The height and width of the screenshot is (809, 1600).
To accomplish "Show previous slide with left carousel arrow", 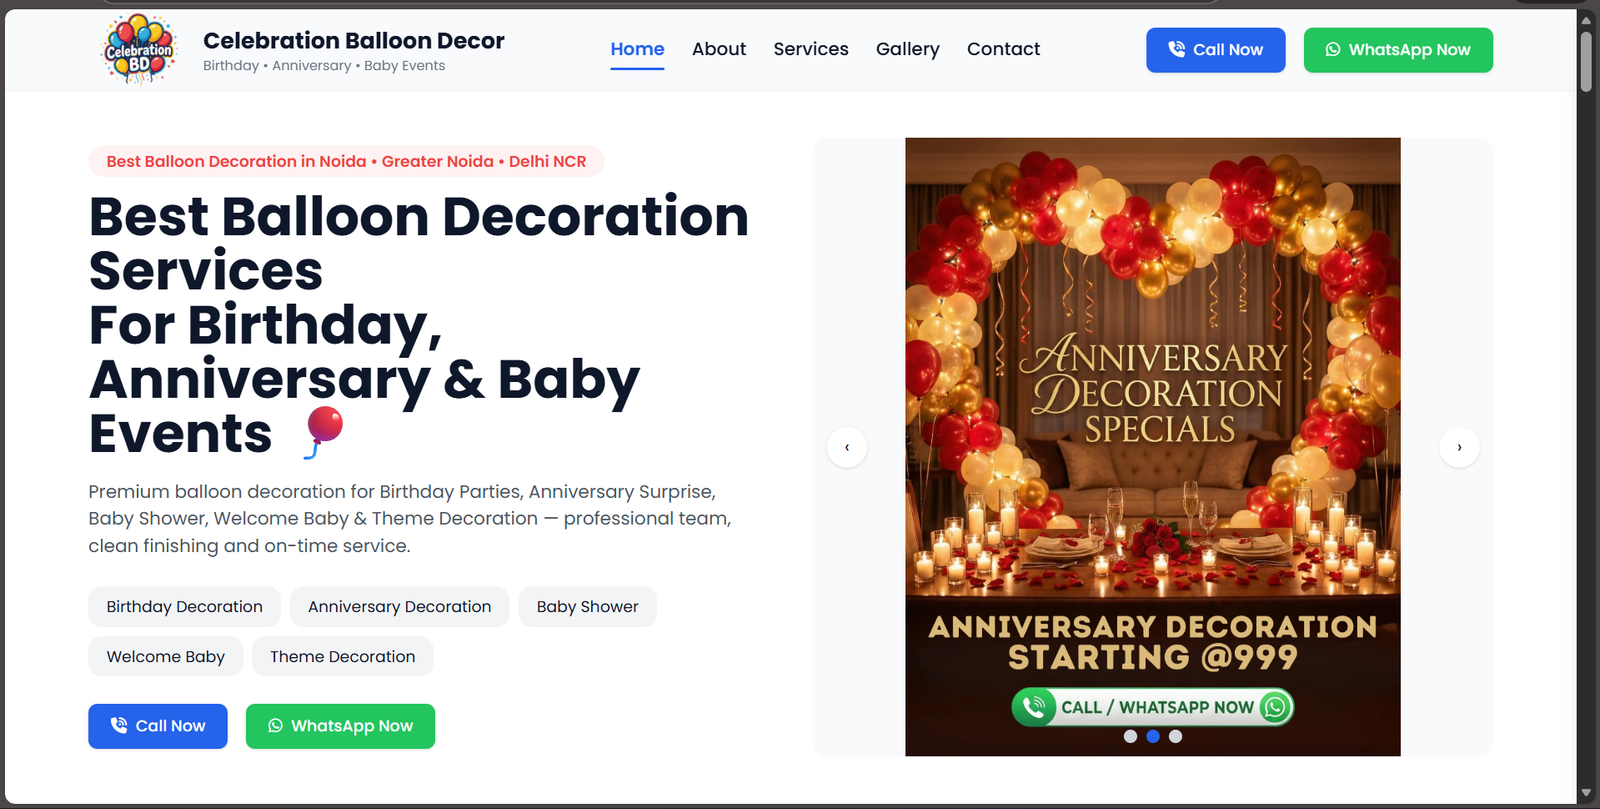I will (847, 447).
